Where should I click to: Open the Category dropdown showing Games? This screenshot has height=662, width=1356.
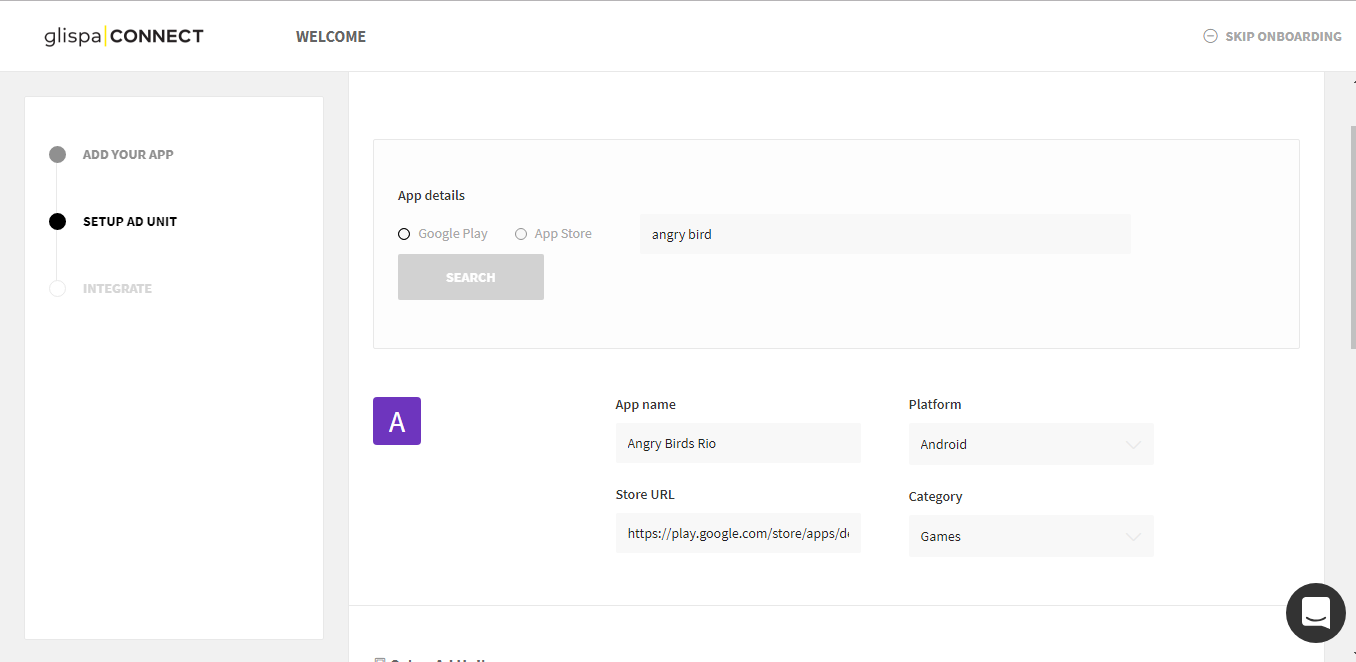pos(1030,536)
